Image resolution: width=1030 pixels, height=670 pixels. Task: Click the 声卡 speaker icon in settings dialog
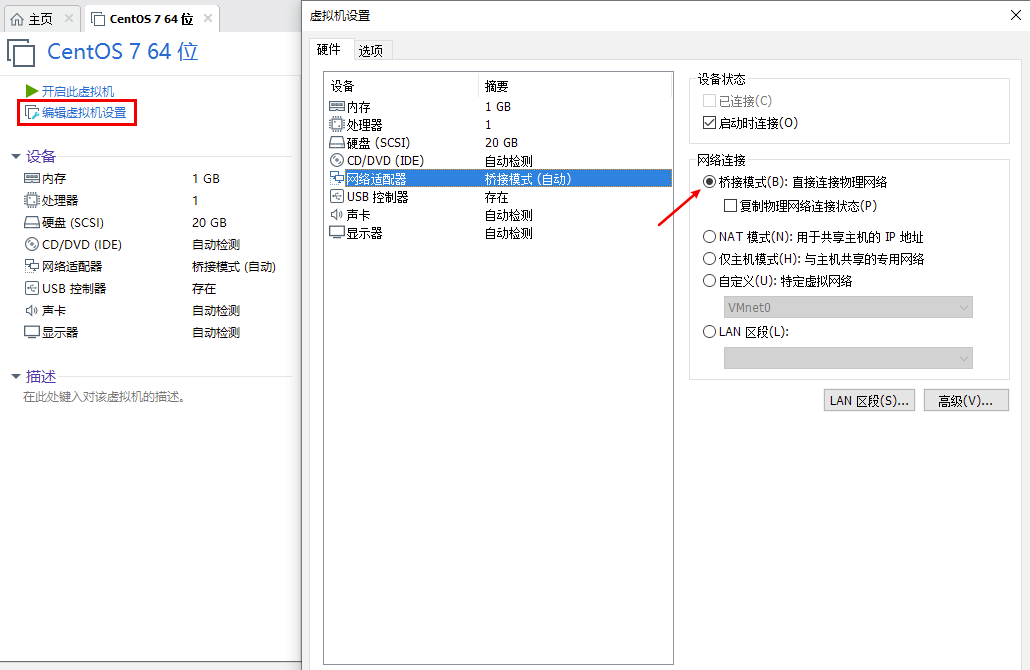(x=336, y=214)
